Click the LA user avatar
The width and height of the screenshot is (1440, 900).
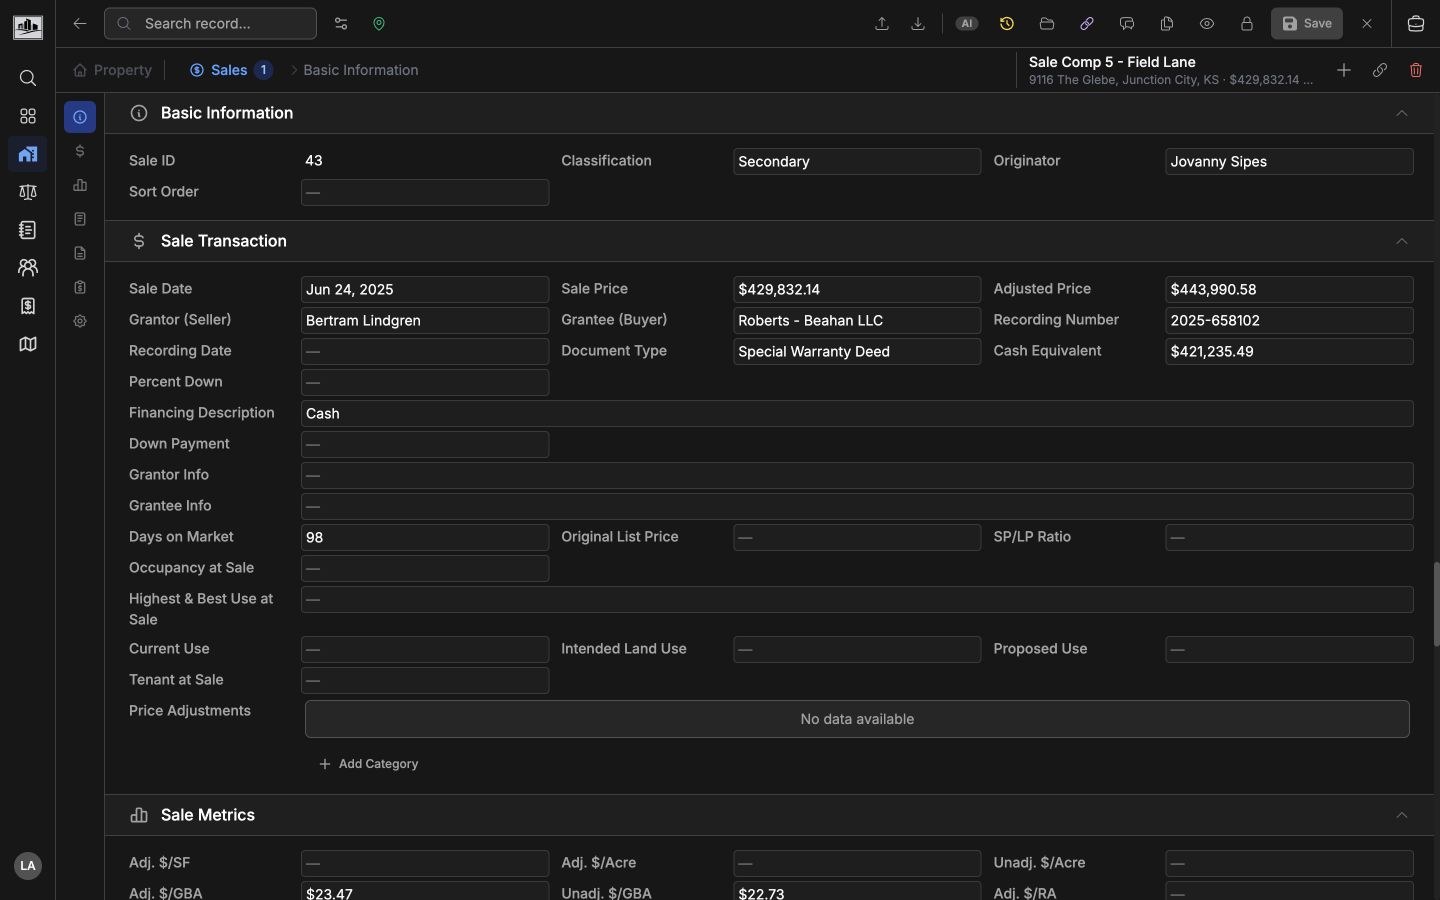tap(28, 866)
